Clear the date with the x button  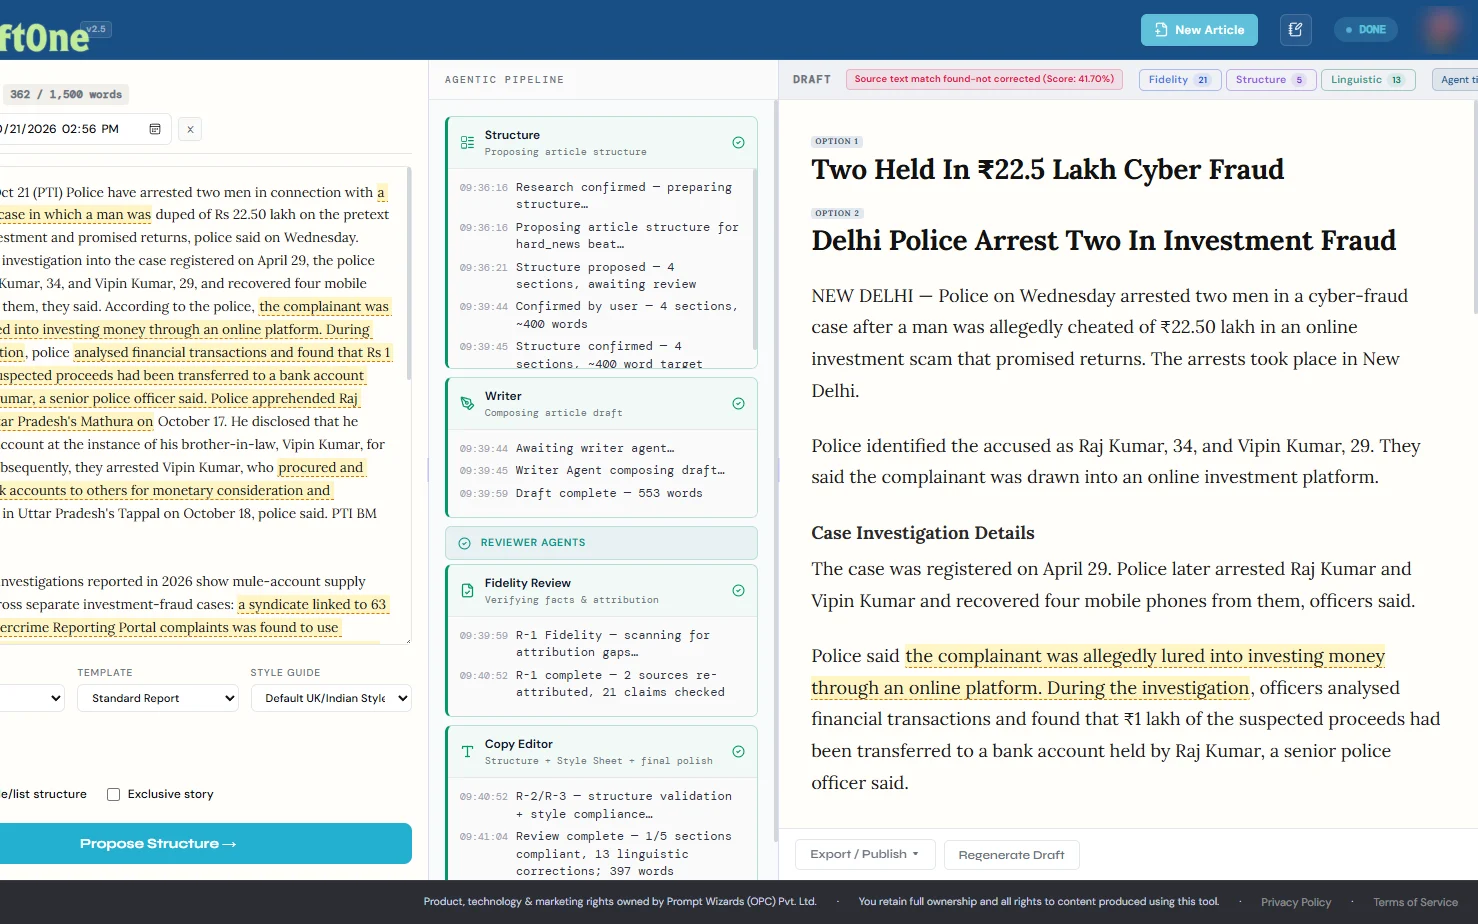click(x=190, y=129)
